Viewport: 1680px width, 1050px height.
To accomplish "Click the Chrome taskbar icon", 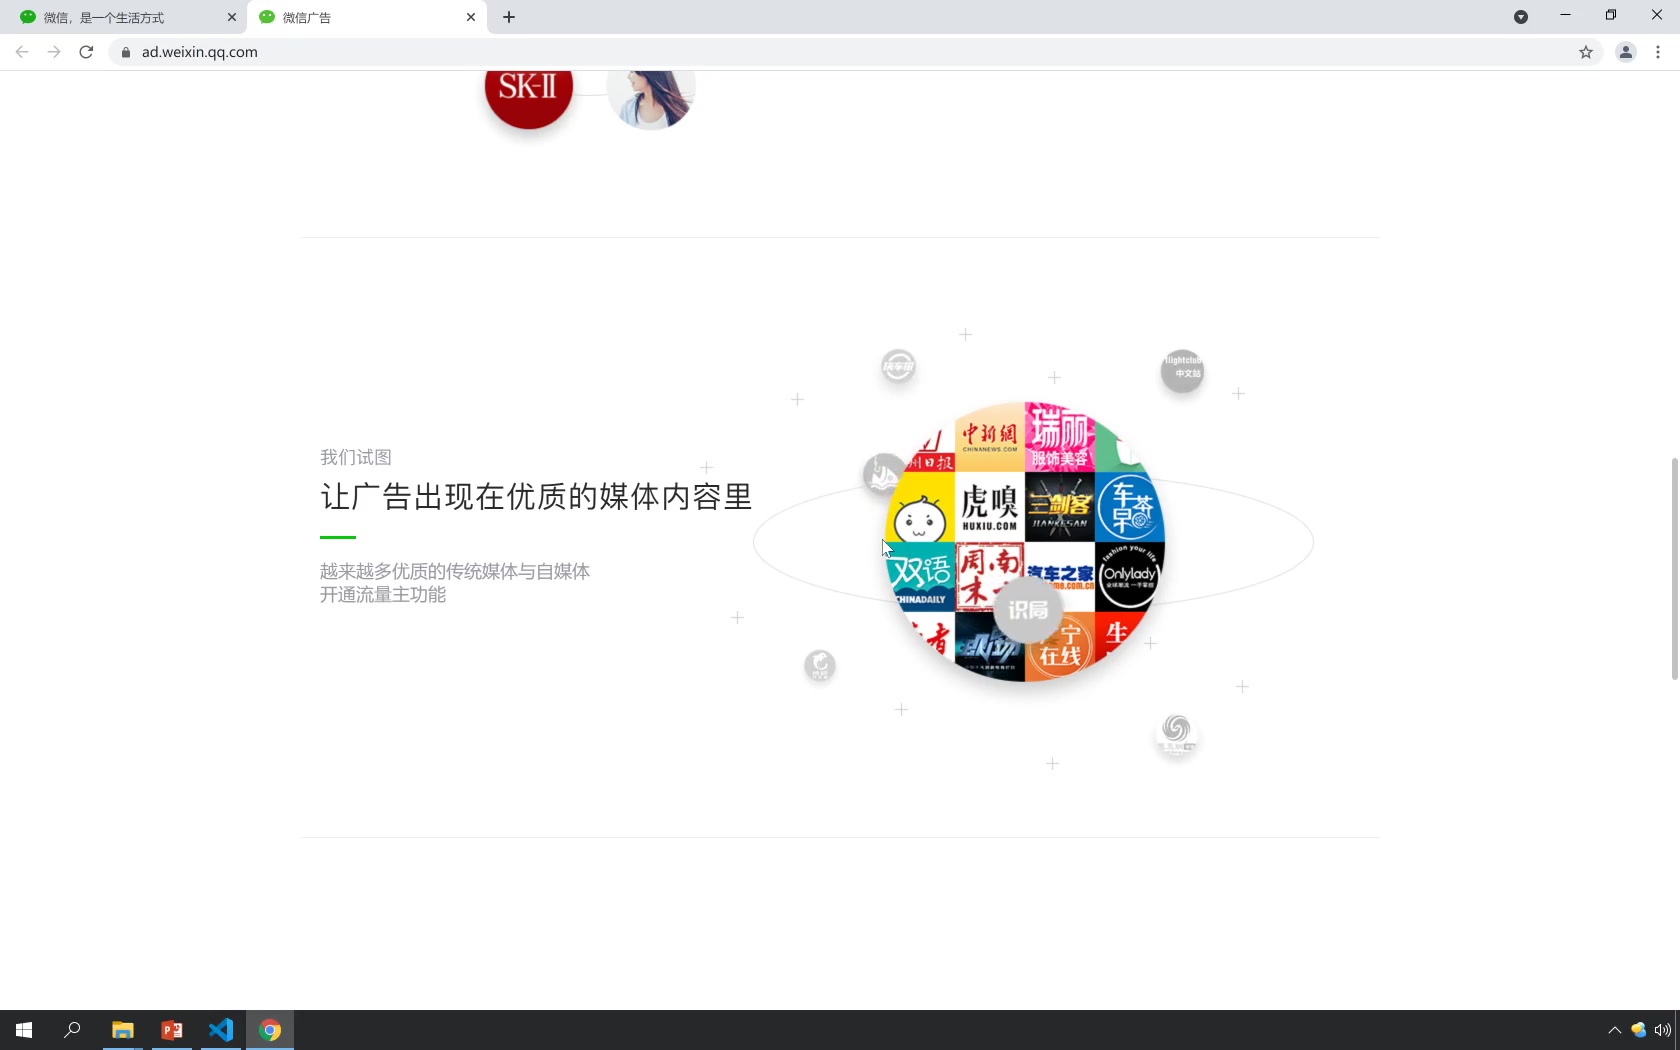I will (270, 1030).
